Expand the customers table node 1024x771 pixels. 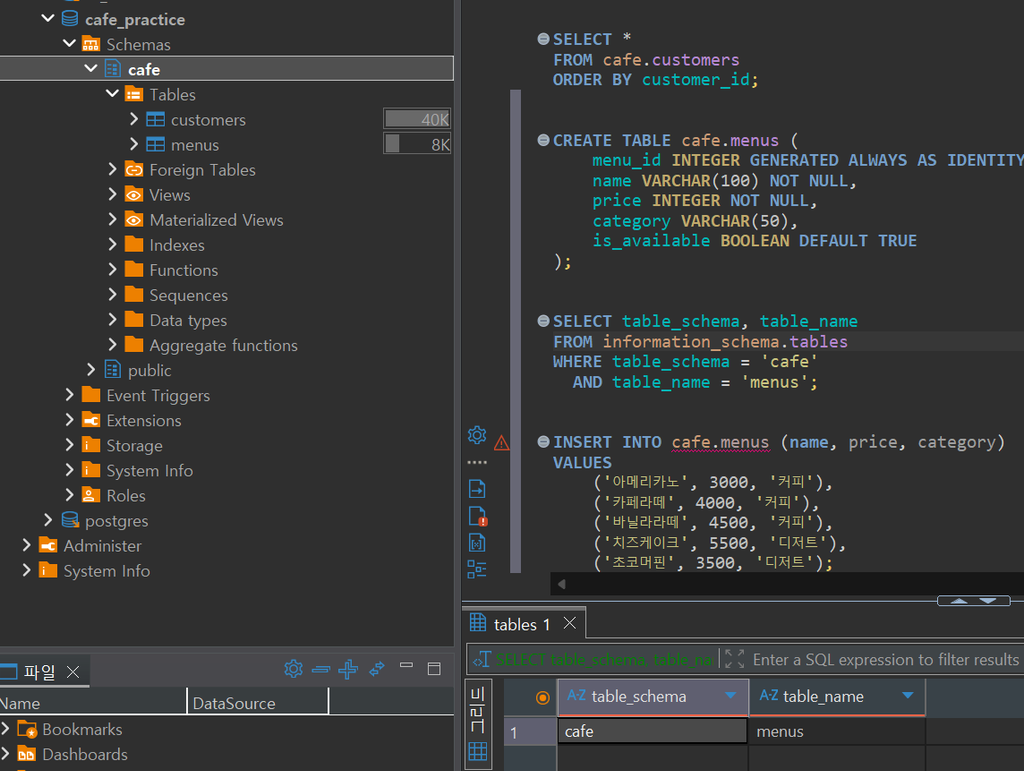(134, 119)
